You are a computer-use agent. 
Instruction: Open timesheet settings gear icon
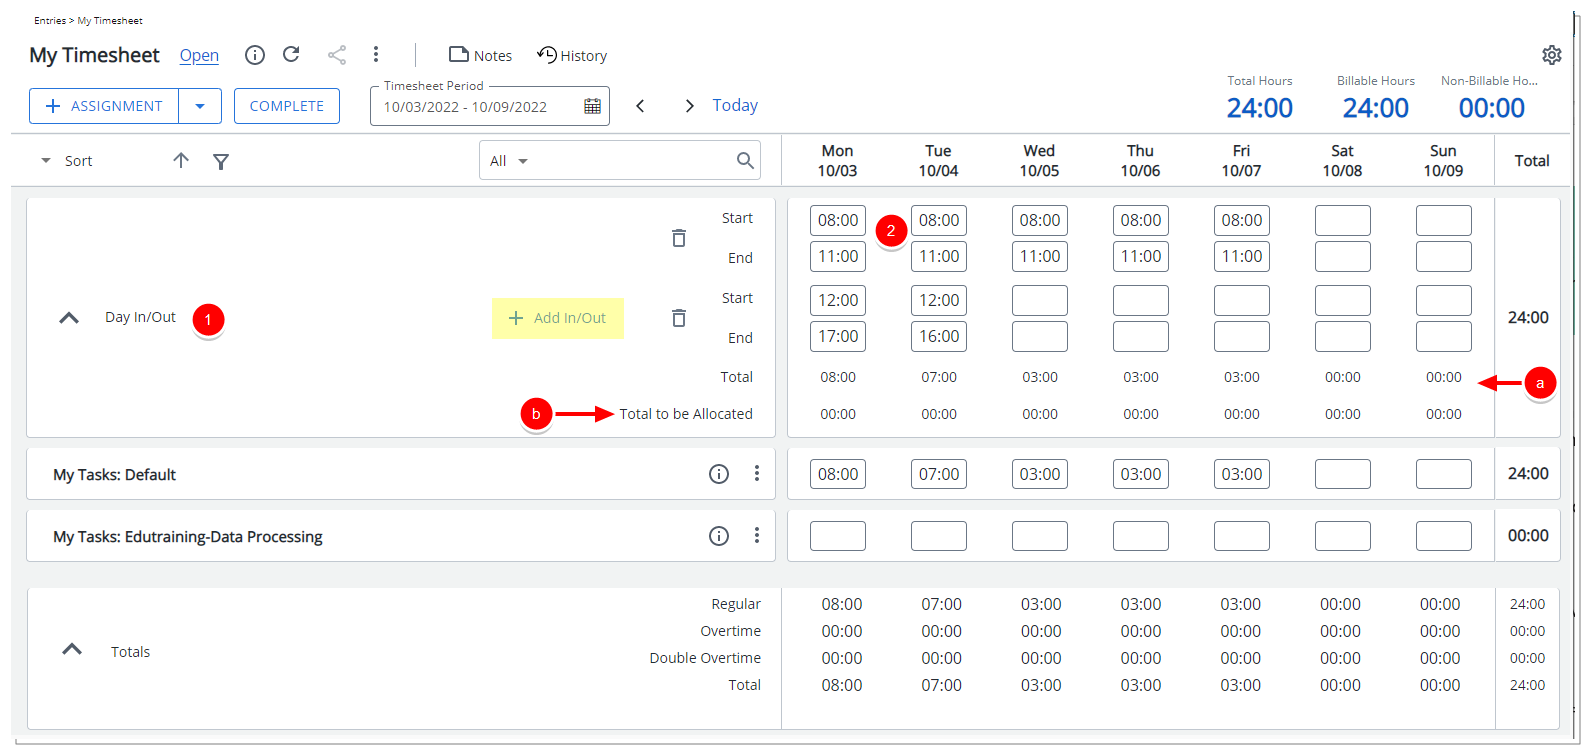1551,55
